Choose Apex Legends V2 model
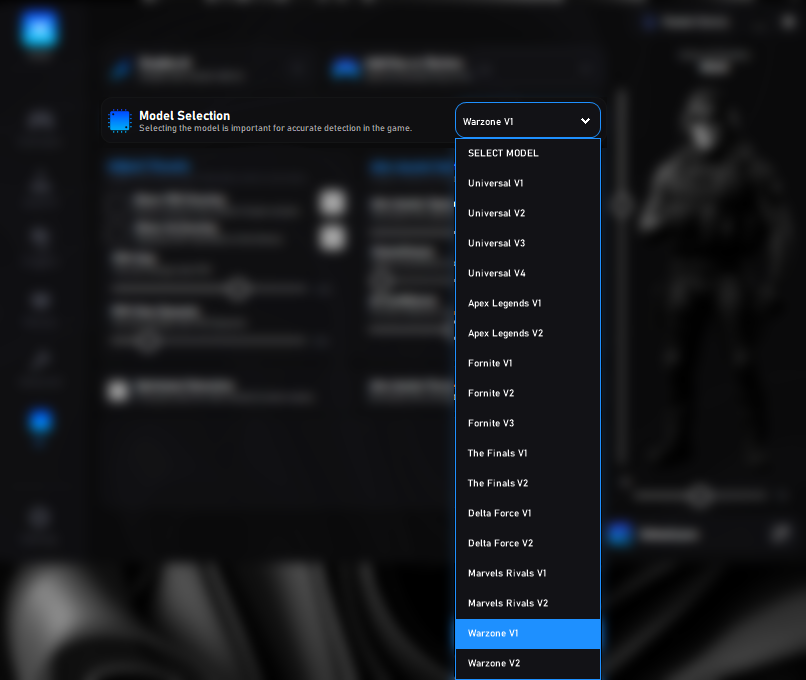Image resolution: width=806 pixels, height=680 pixels. 528,333
